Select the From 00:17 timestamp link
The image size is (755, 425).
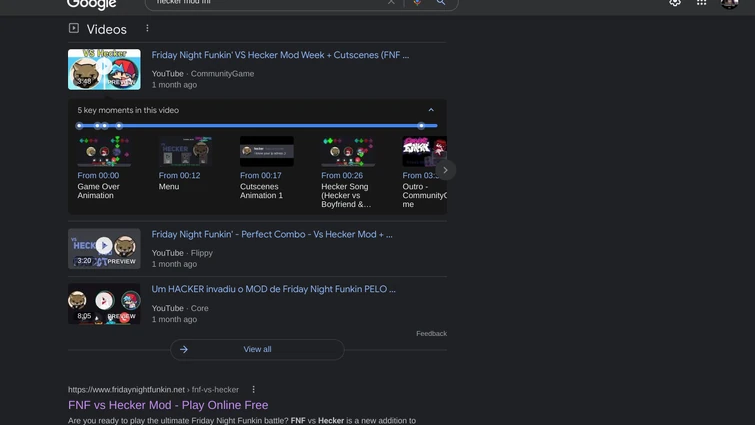261,176
